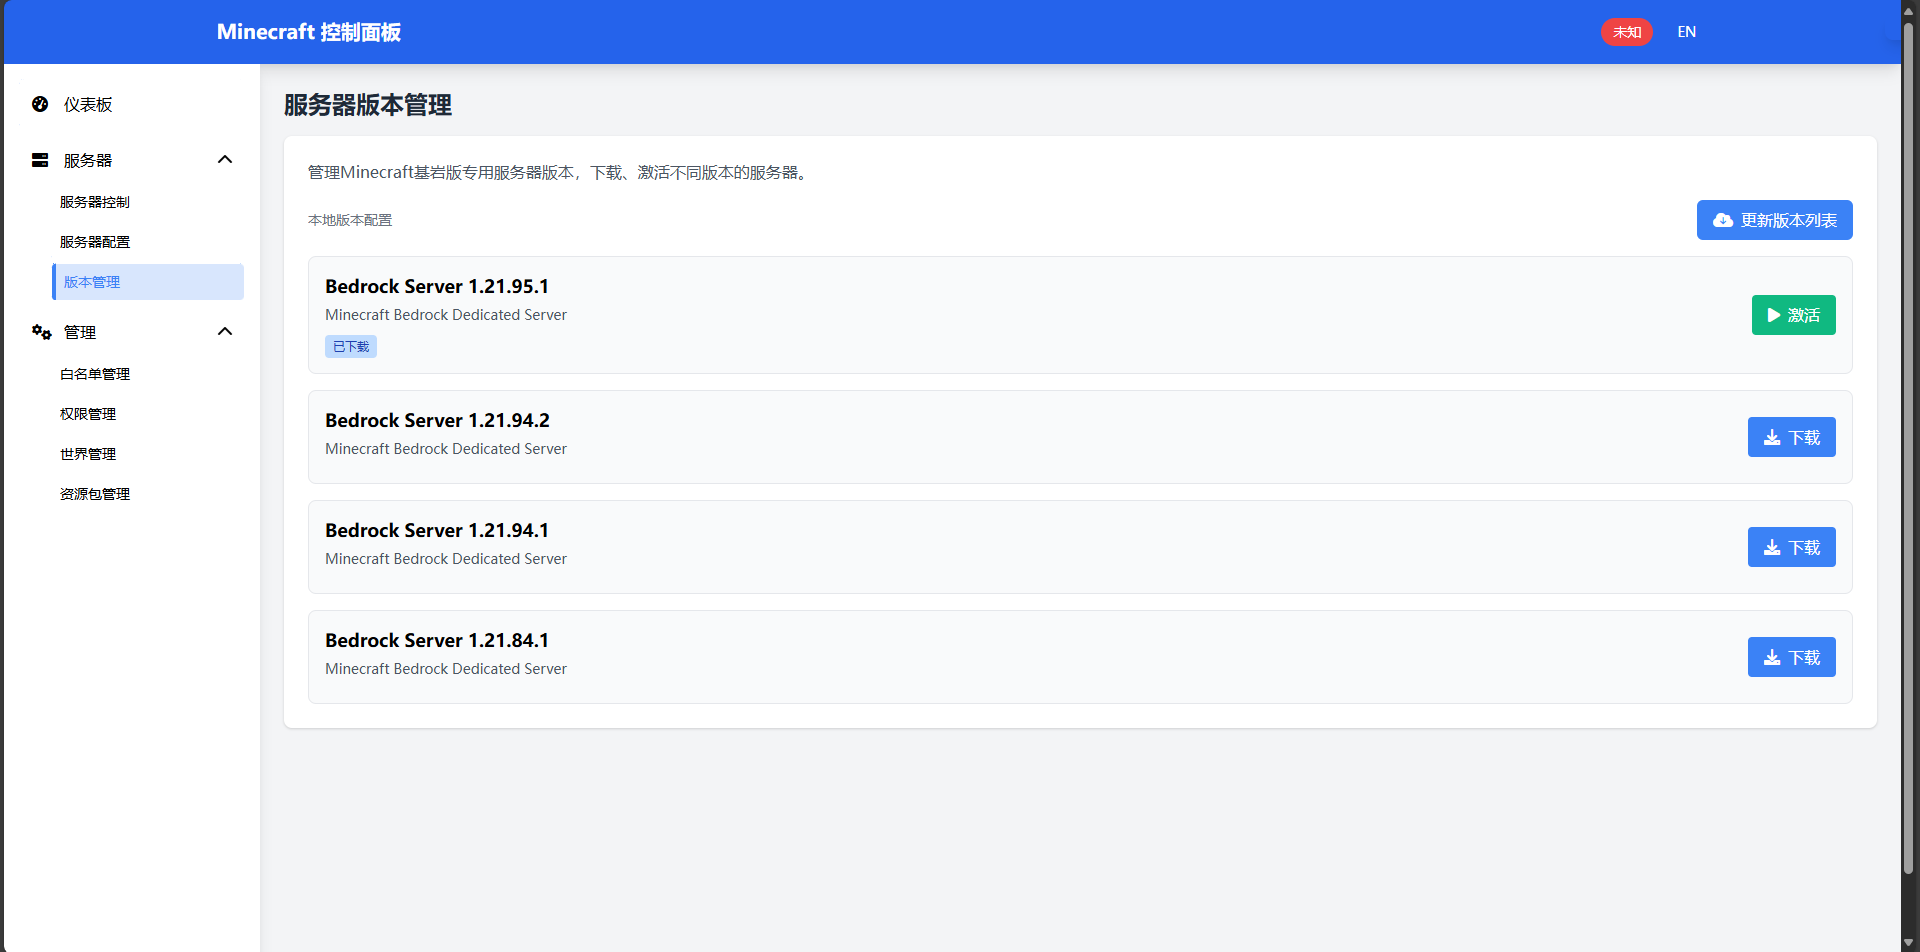Switch language using the EN toggle
The height and width of the screenshot is (952, 1920).
click(x=1686, y=32)
